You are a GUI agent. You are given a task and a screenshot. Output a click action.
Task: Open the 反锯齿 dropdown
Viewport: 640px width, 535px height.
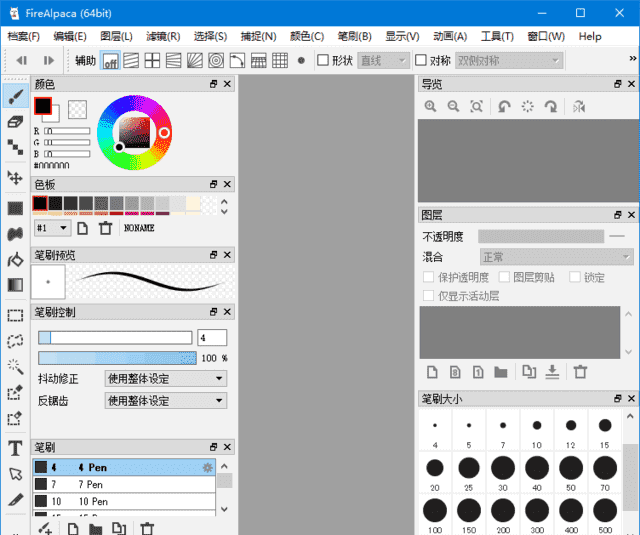166,401
